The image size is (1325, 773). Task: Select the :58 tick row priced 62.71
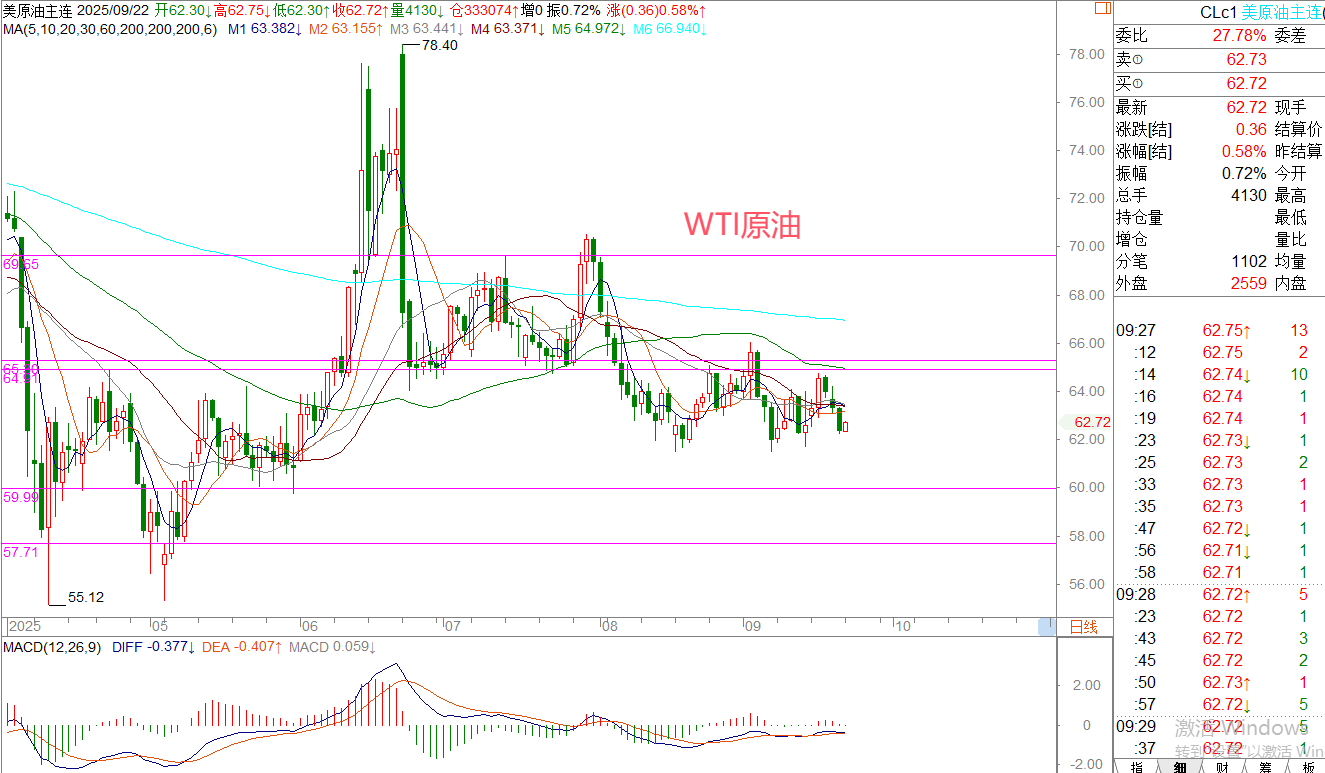click(1214, 572)
